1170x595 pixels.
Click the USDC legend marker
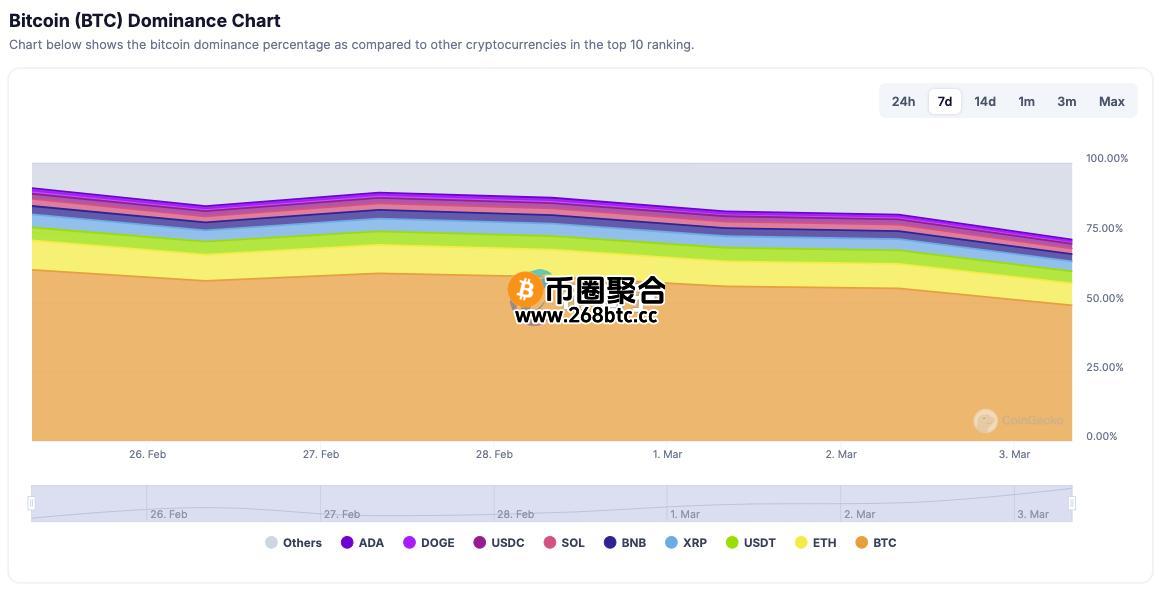point(480,543)
